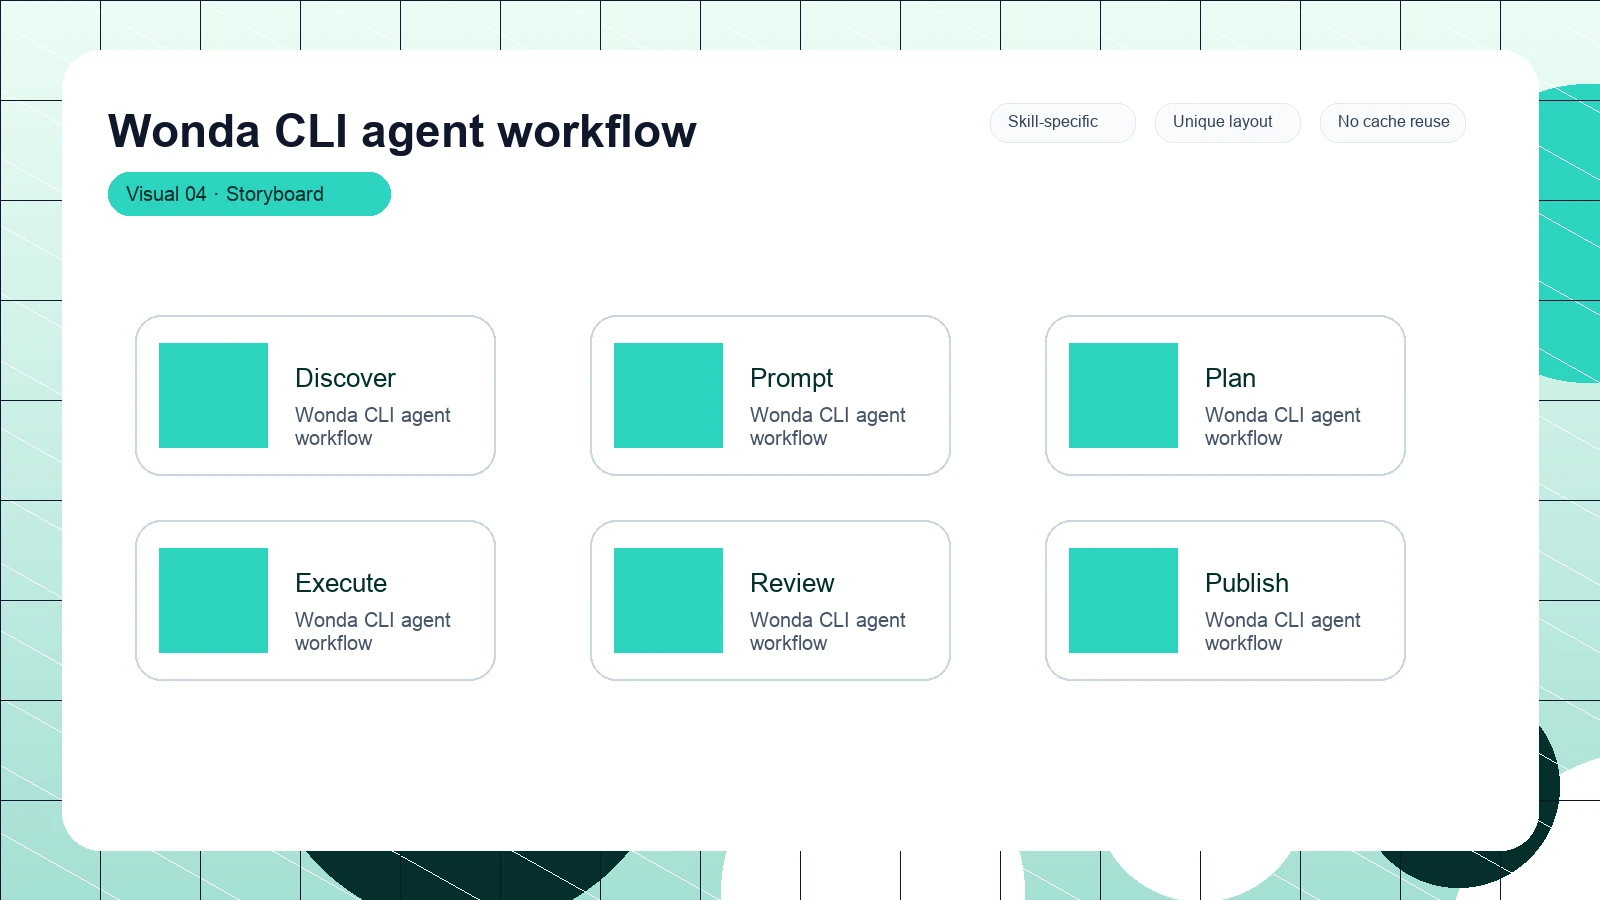Viewport: 1600px width, 900px height.
Task: Click the description text under Review
Action: [828, 631]
